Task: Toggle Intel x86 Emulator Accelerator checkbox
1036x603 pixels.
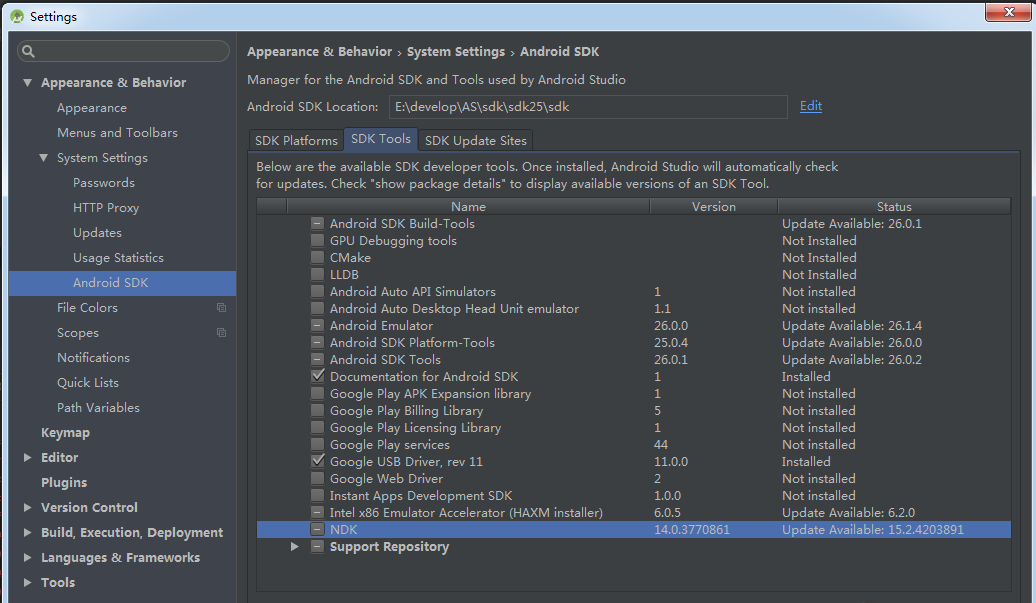Action: (317, 513)
